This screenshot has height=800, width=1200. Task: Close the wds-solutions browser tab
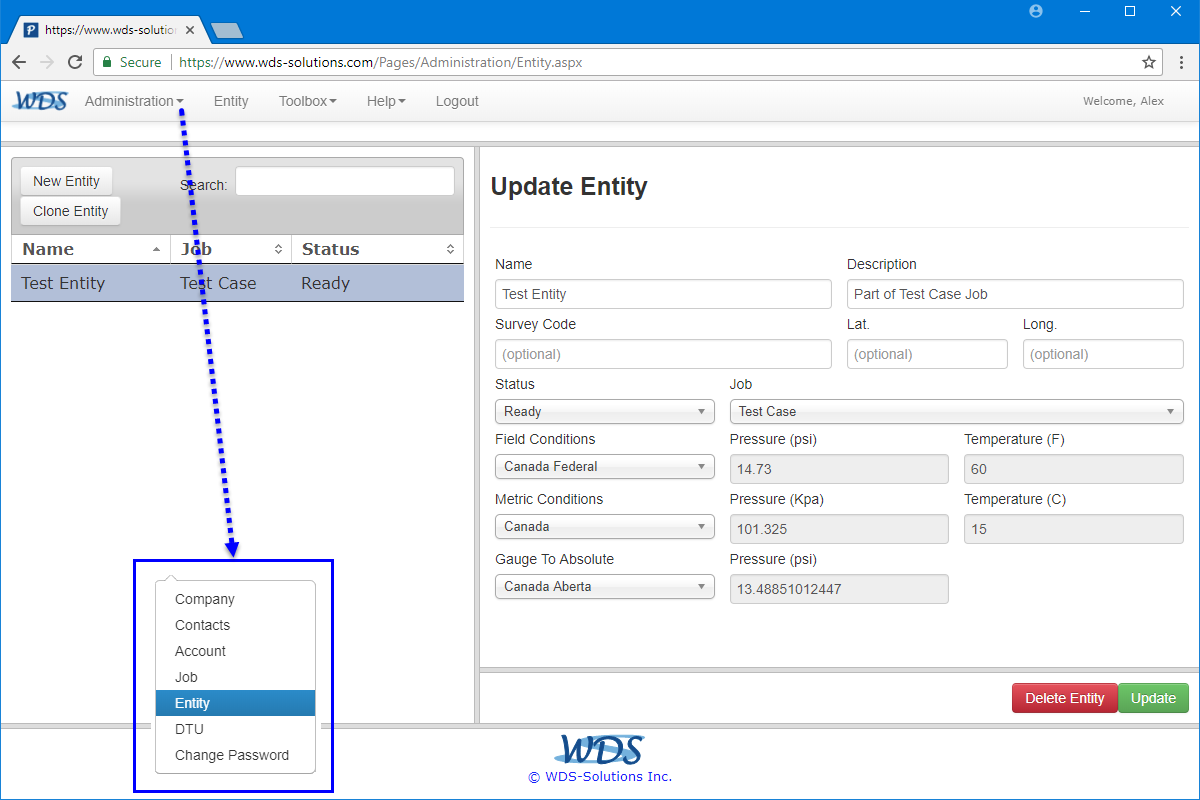(x=190, y=30)
